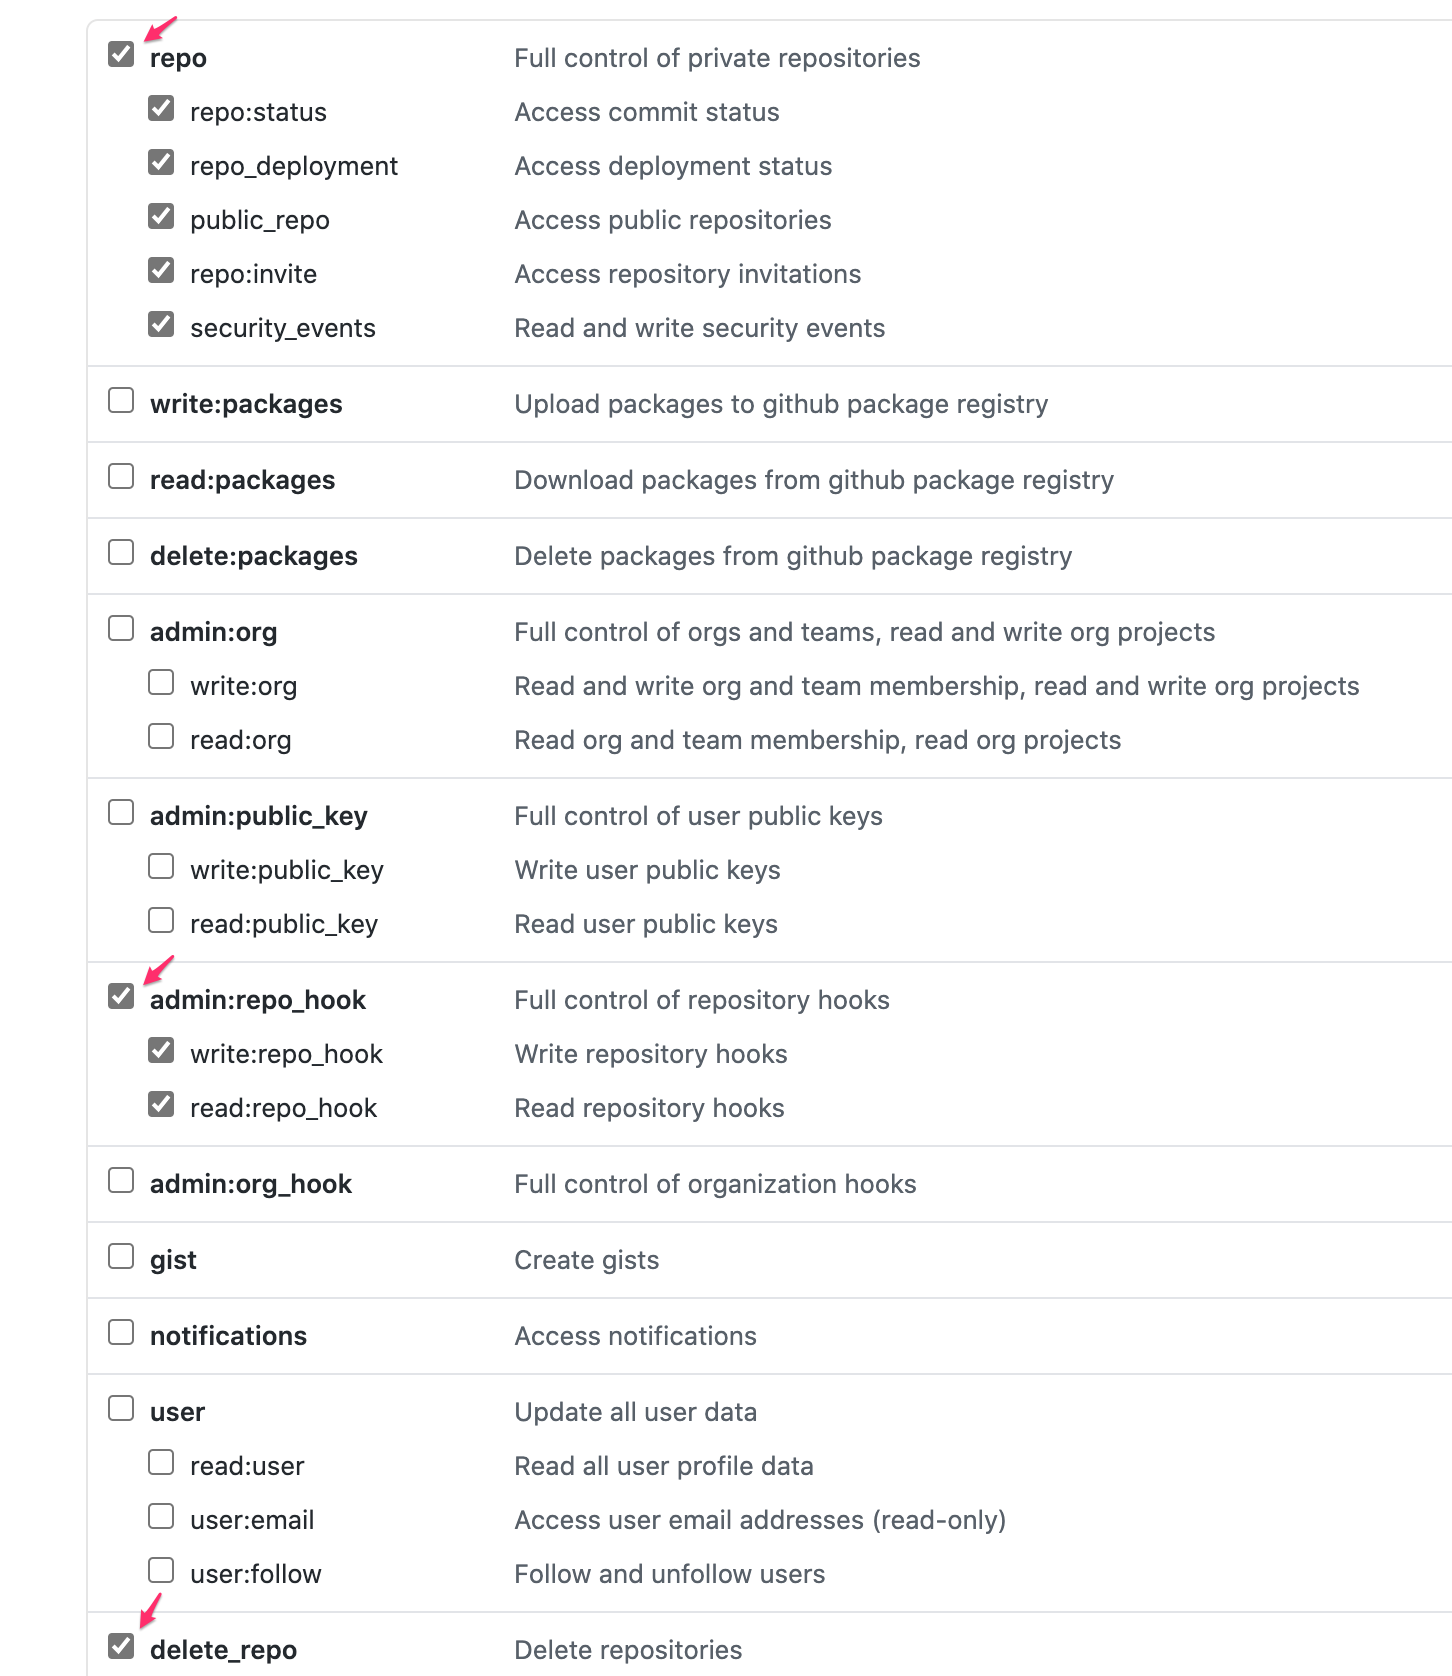The image size is (1452, 1676).
Task: Uncheck the security_events checkbox
Action: 161,324
